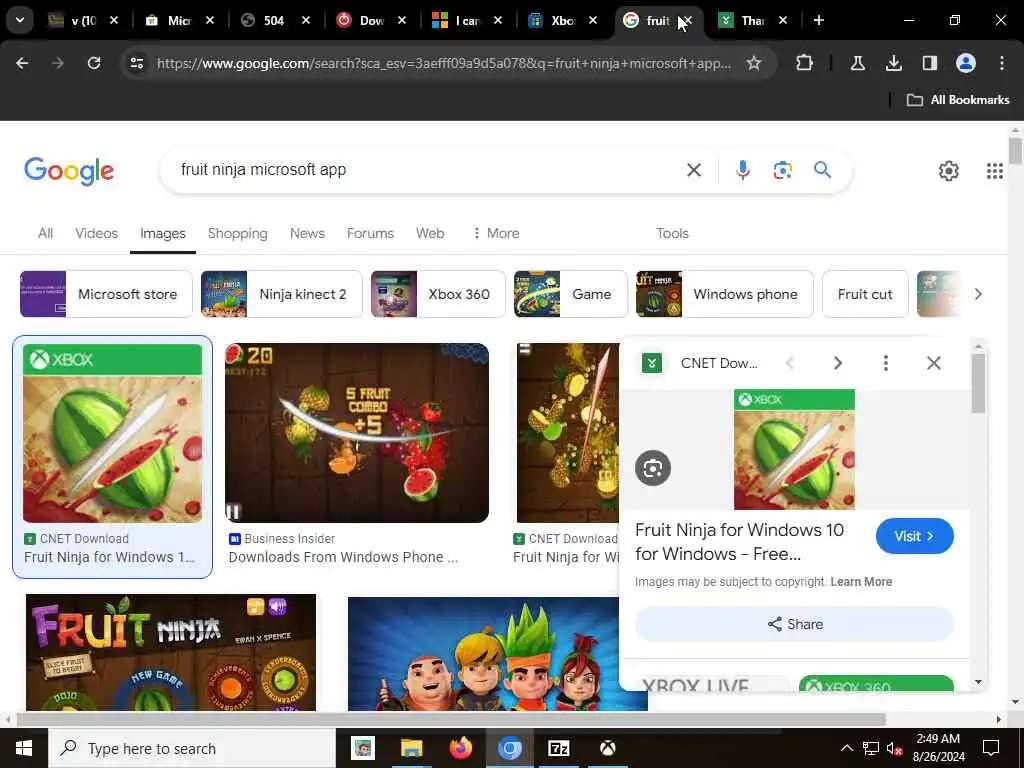Switch to the Forums results tab
Screen dimensions: 1024x768
(370, 233)
